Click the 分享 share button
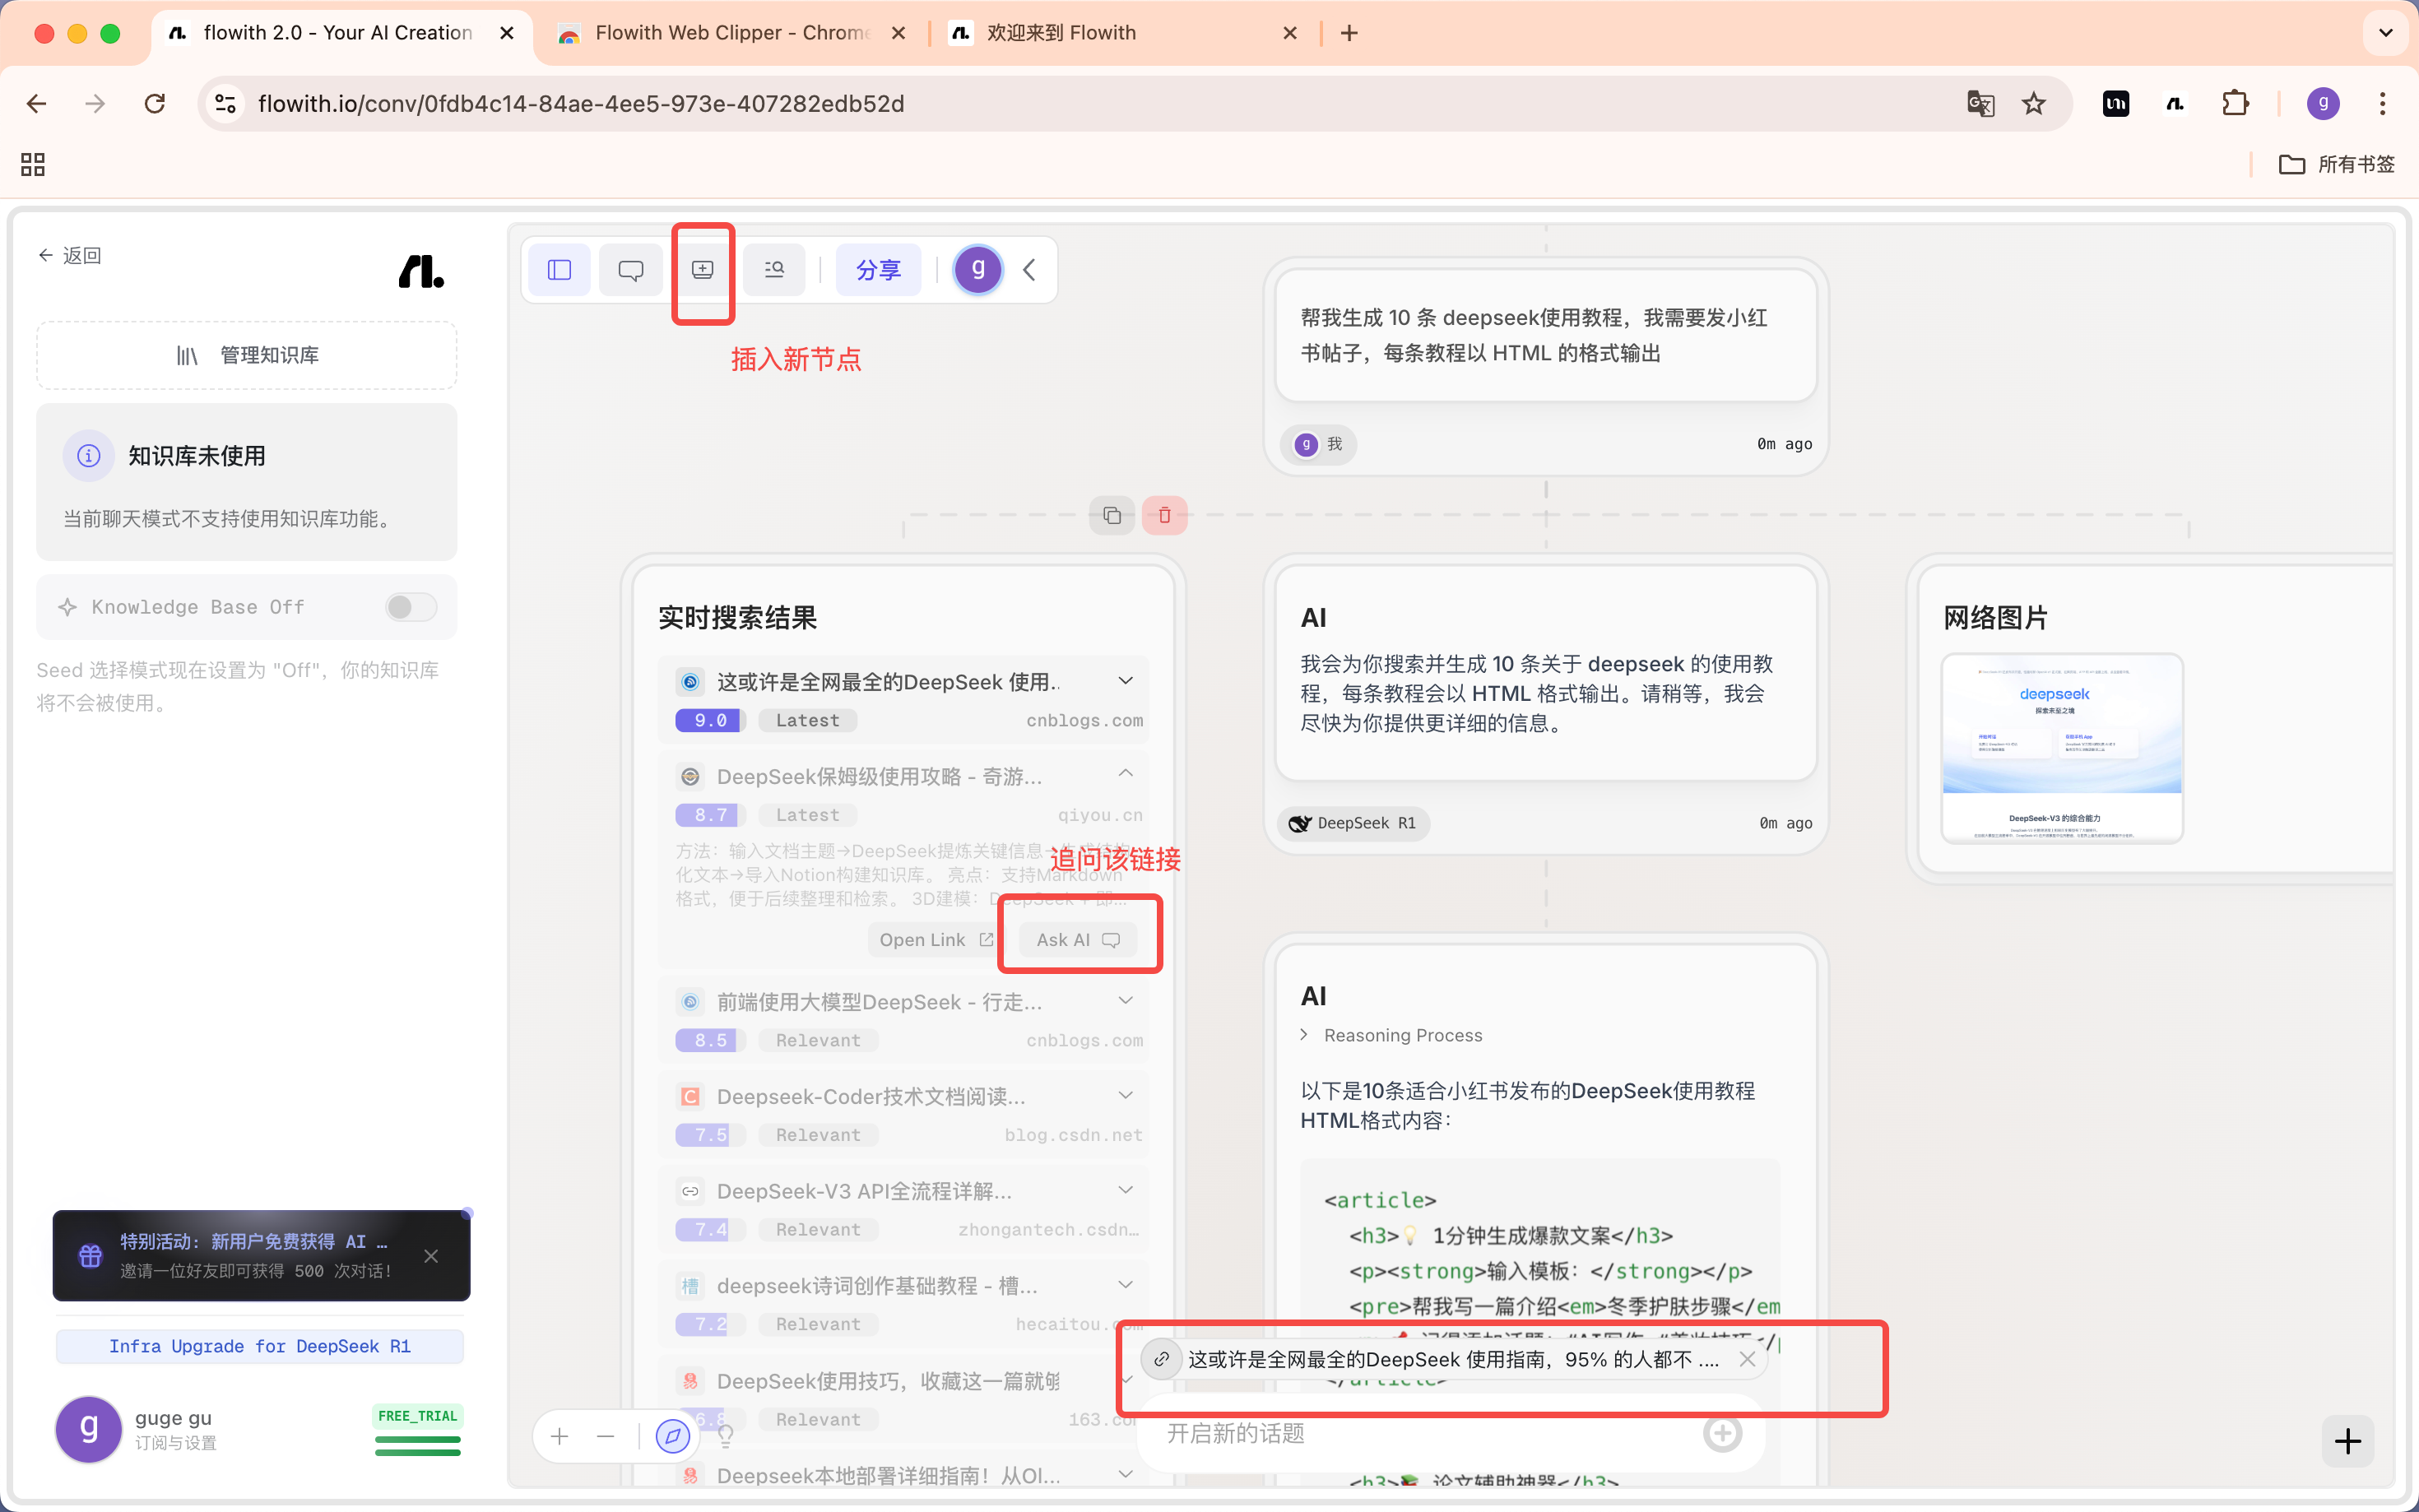2419x1512 pixels. coord(878,270)
